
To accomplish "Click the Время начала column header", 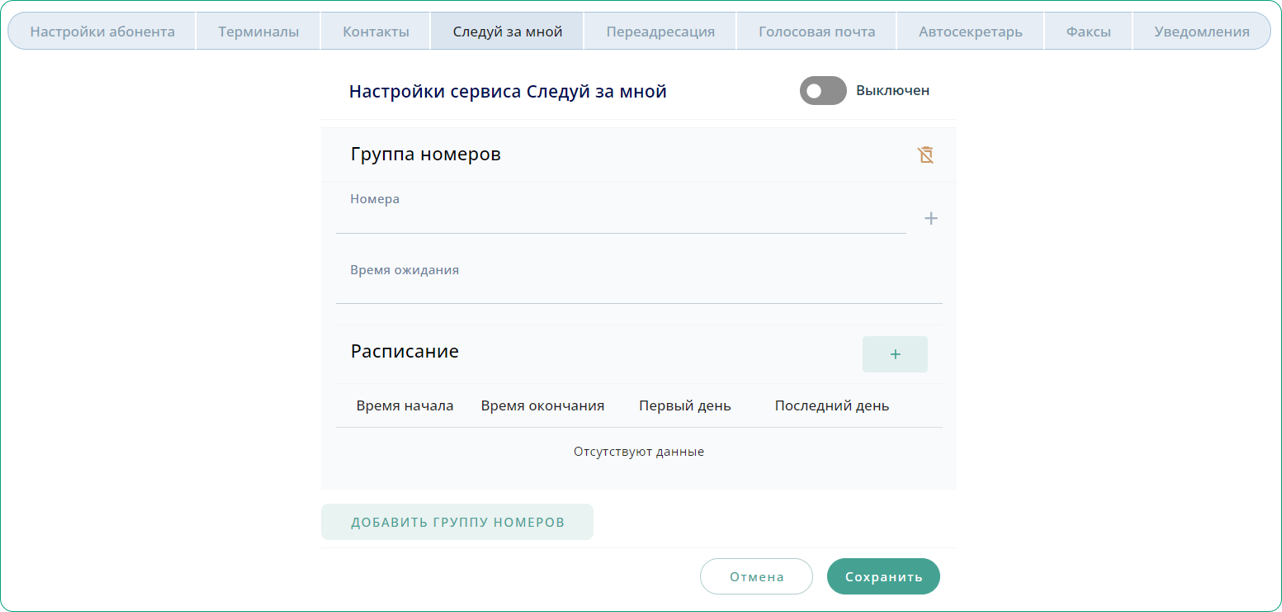I will tap(405, 406).
